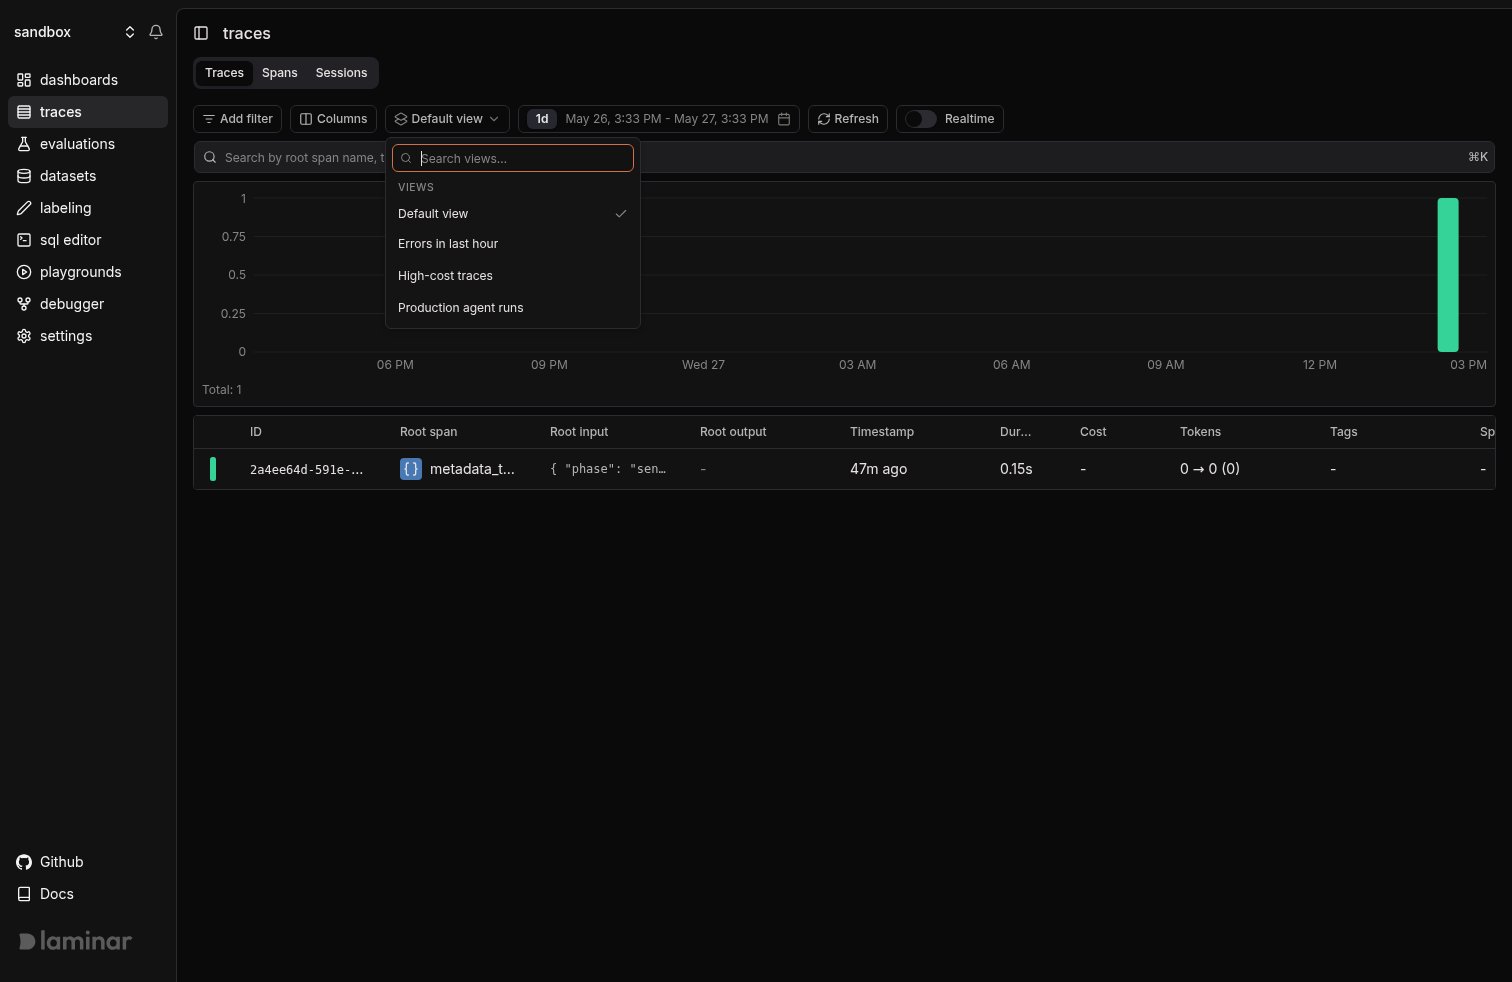Click the 0.15s duration cell
Image resolution: width=1512 pixels, height=982 pixels.
point(1016,469)
